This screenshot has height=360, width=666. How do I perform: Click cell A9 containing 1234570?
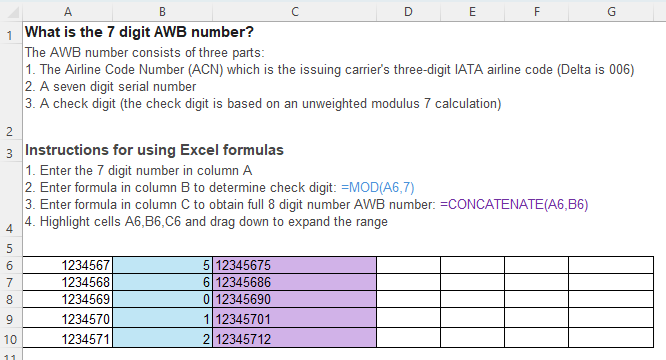68,318
